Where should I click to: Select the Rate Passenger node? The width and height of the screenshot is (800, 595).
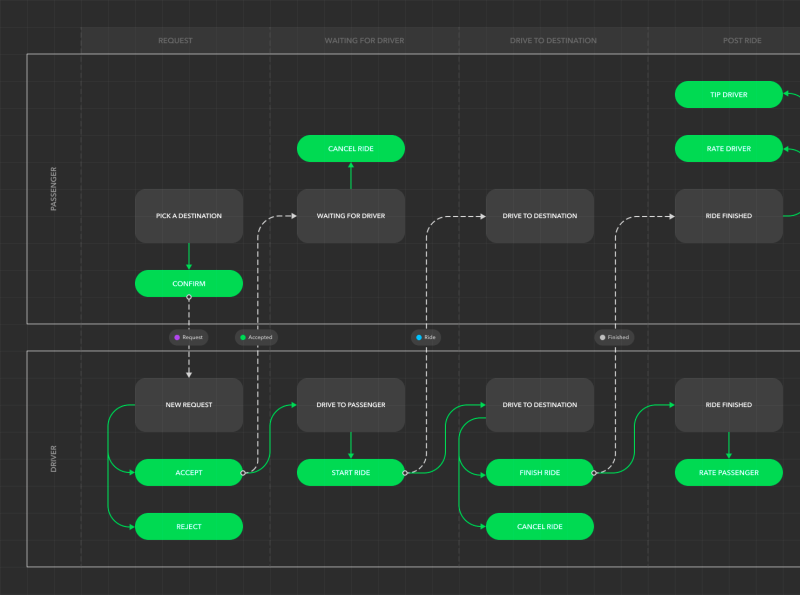coord(728,472)
